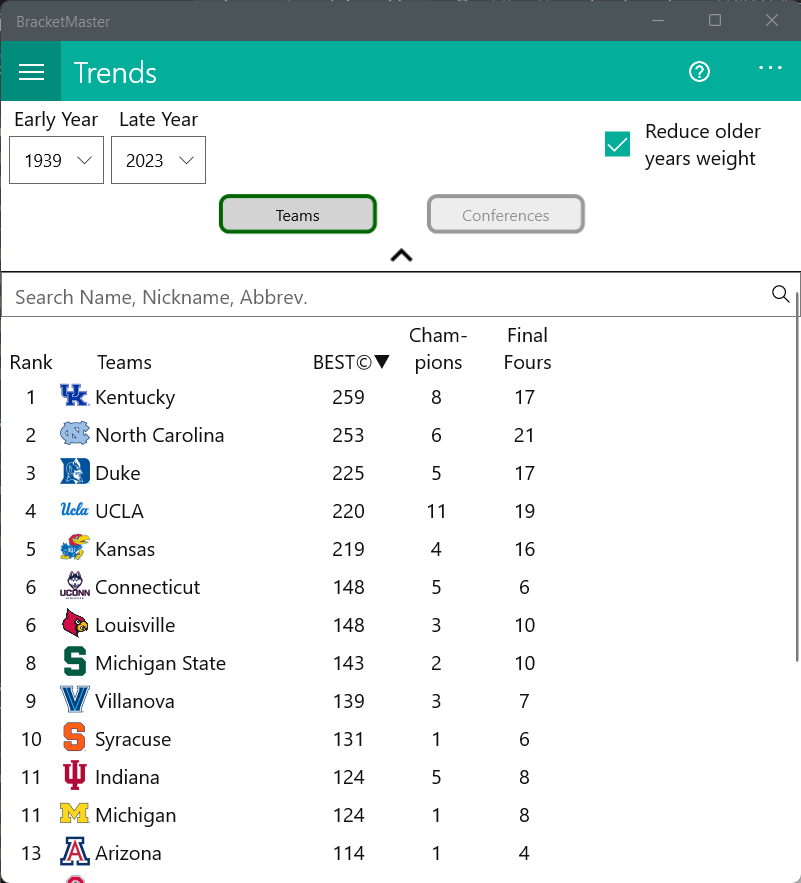Open the hamburger navigation menu
Image resolution: width=801 pixels, height=883 pixels.
coord(31,72)
